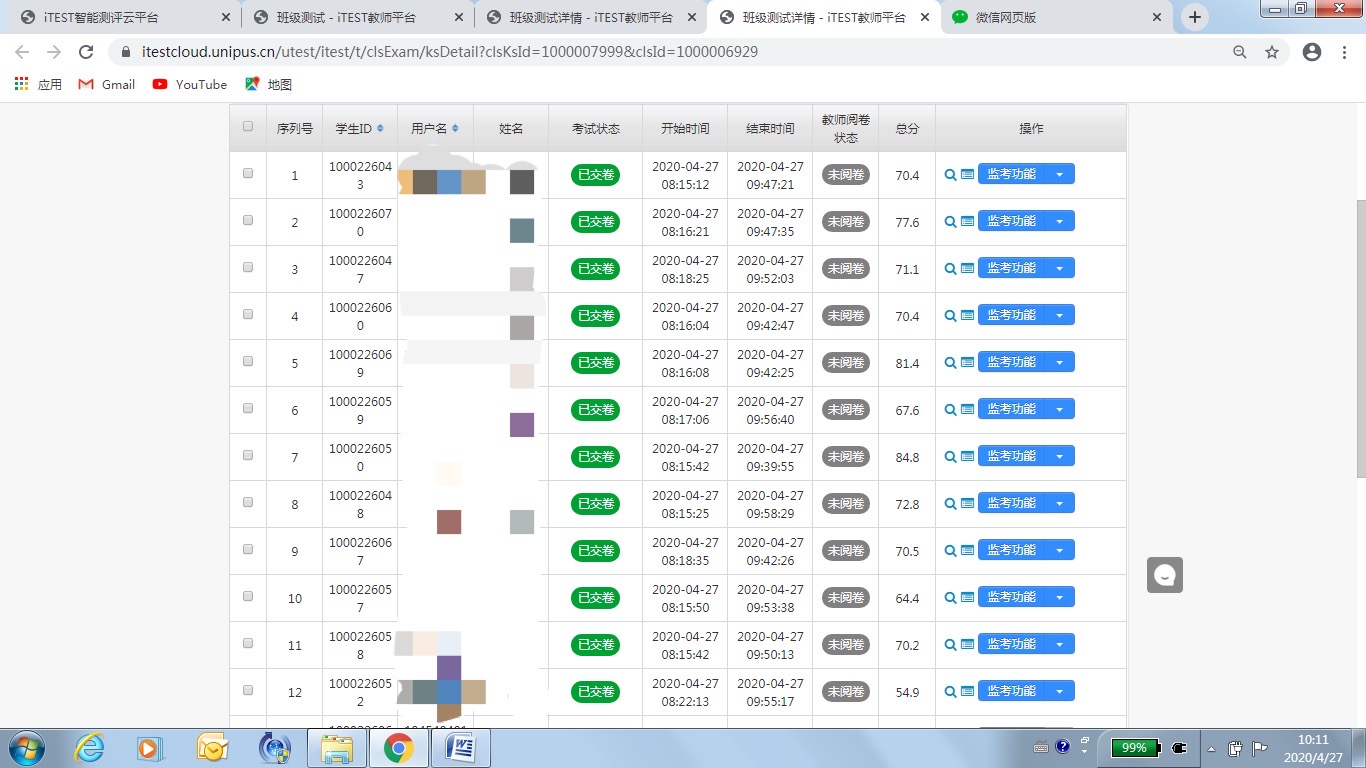The width and height of the screenshot is (1366, 768).
Task: Click the list detail icon in row 10
Action: point(967,598)
